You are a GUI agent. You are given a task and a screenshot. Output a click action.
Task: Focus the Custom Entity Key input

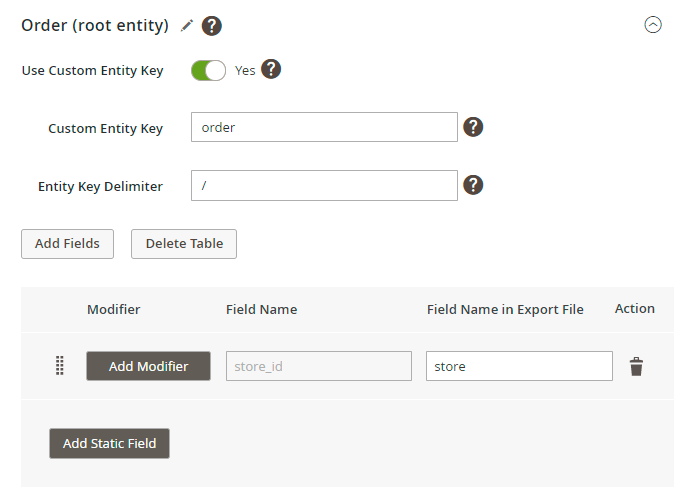(x=324, y=127)
